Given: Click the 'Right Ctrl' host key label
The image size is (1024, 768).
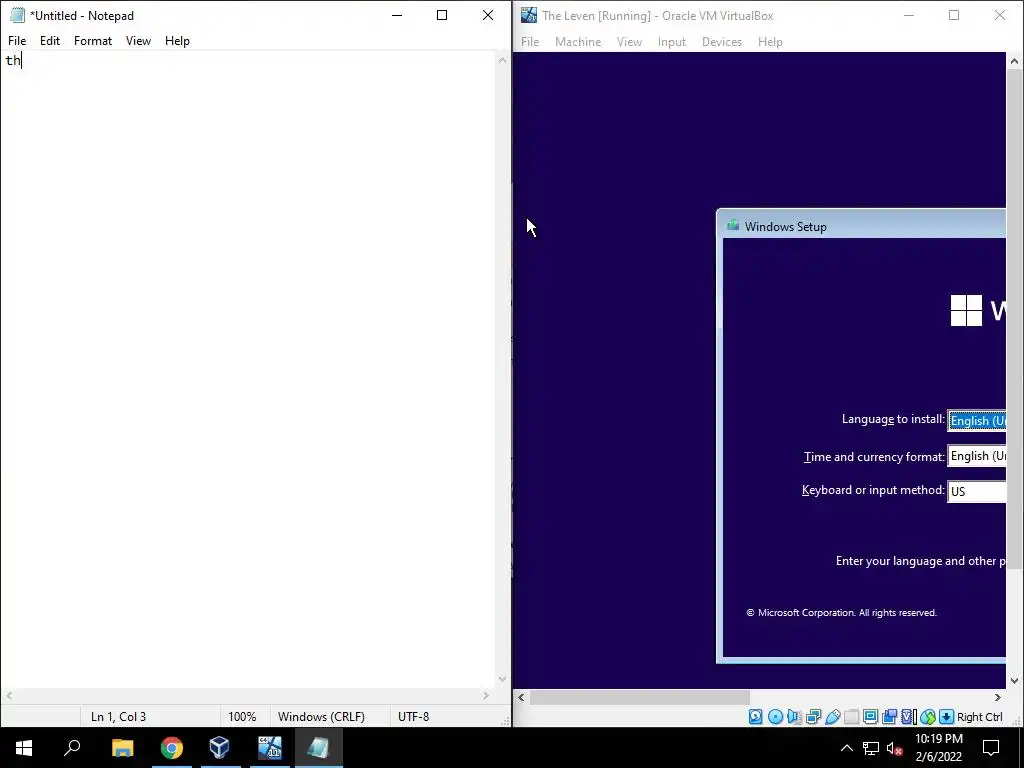Looking at the screenshot, I should 980,716.
